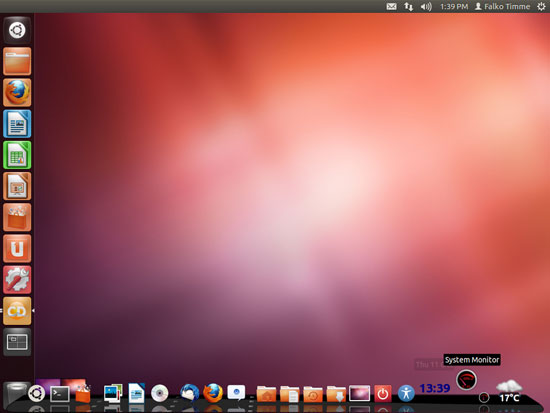This screenshot has width=550, height=413.
Task: Open System Settings wrench-and-gear icon
Action: point(17,280)
